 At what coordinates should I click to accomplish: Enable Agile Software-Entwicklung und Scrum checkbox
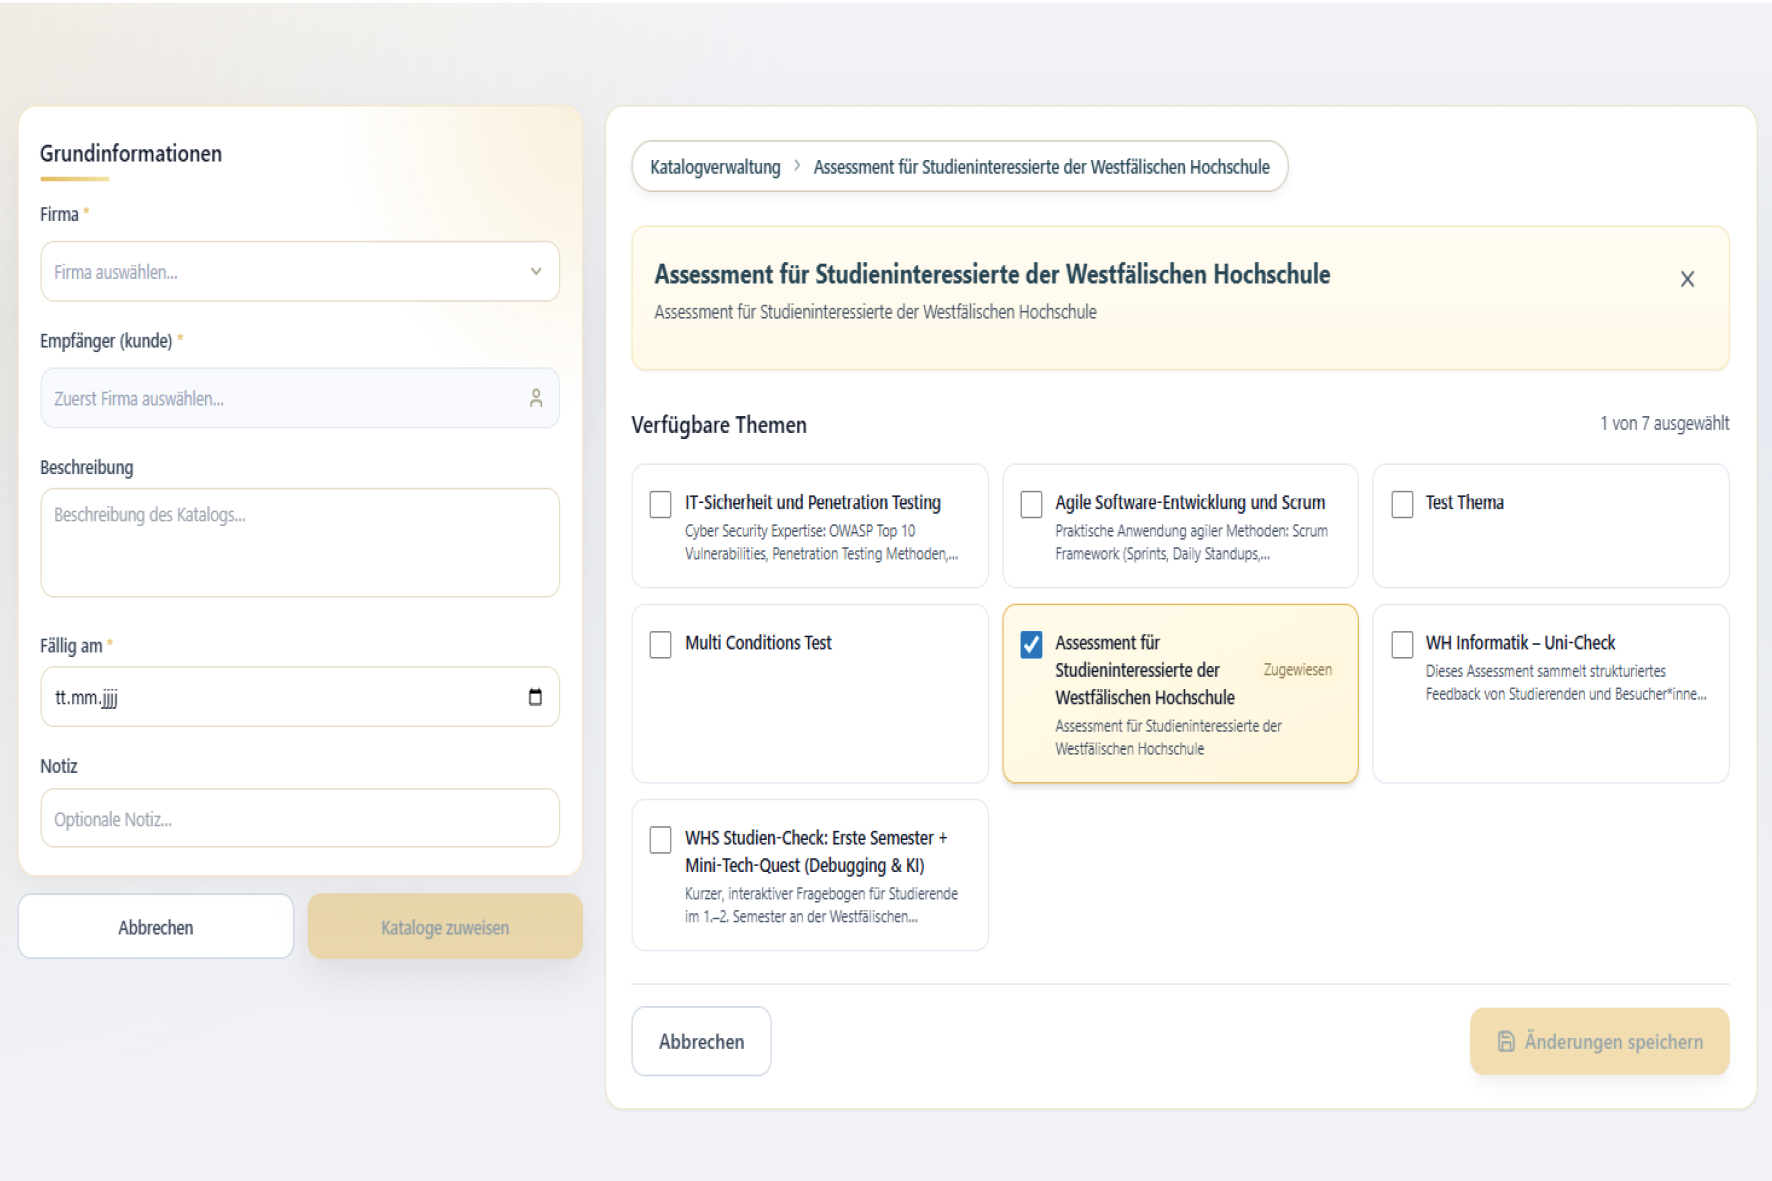1031,504
